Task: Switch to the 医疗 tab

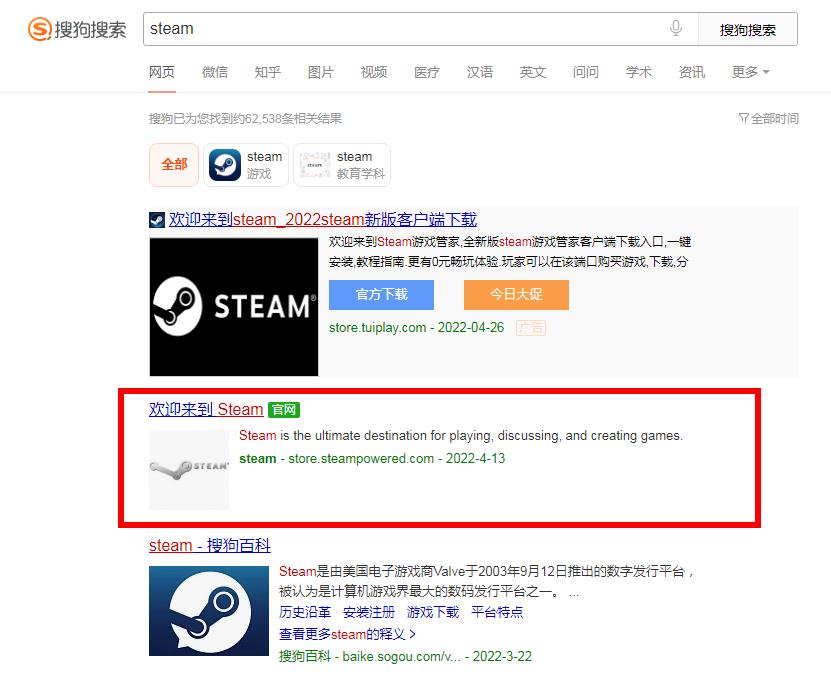Action: 427,72
